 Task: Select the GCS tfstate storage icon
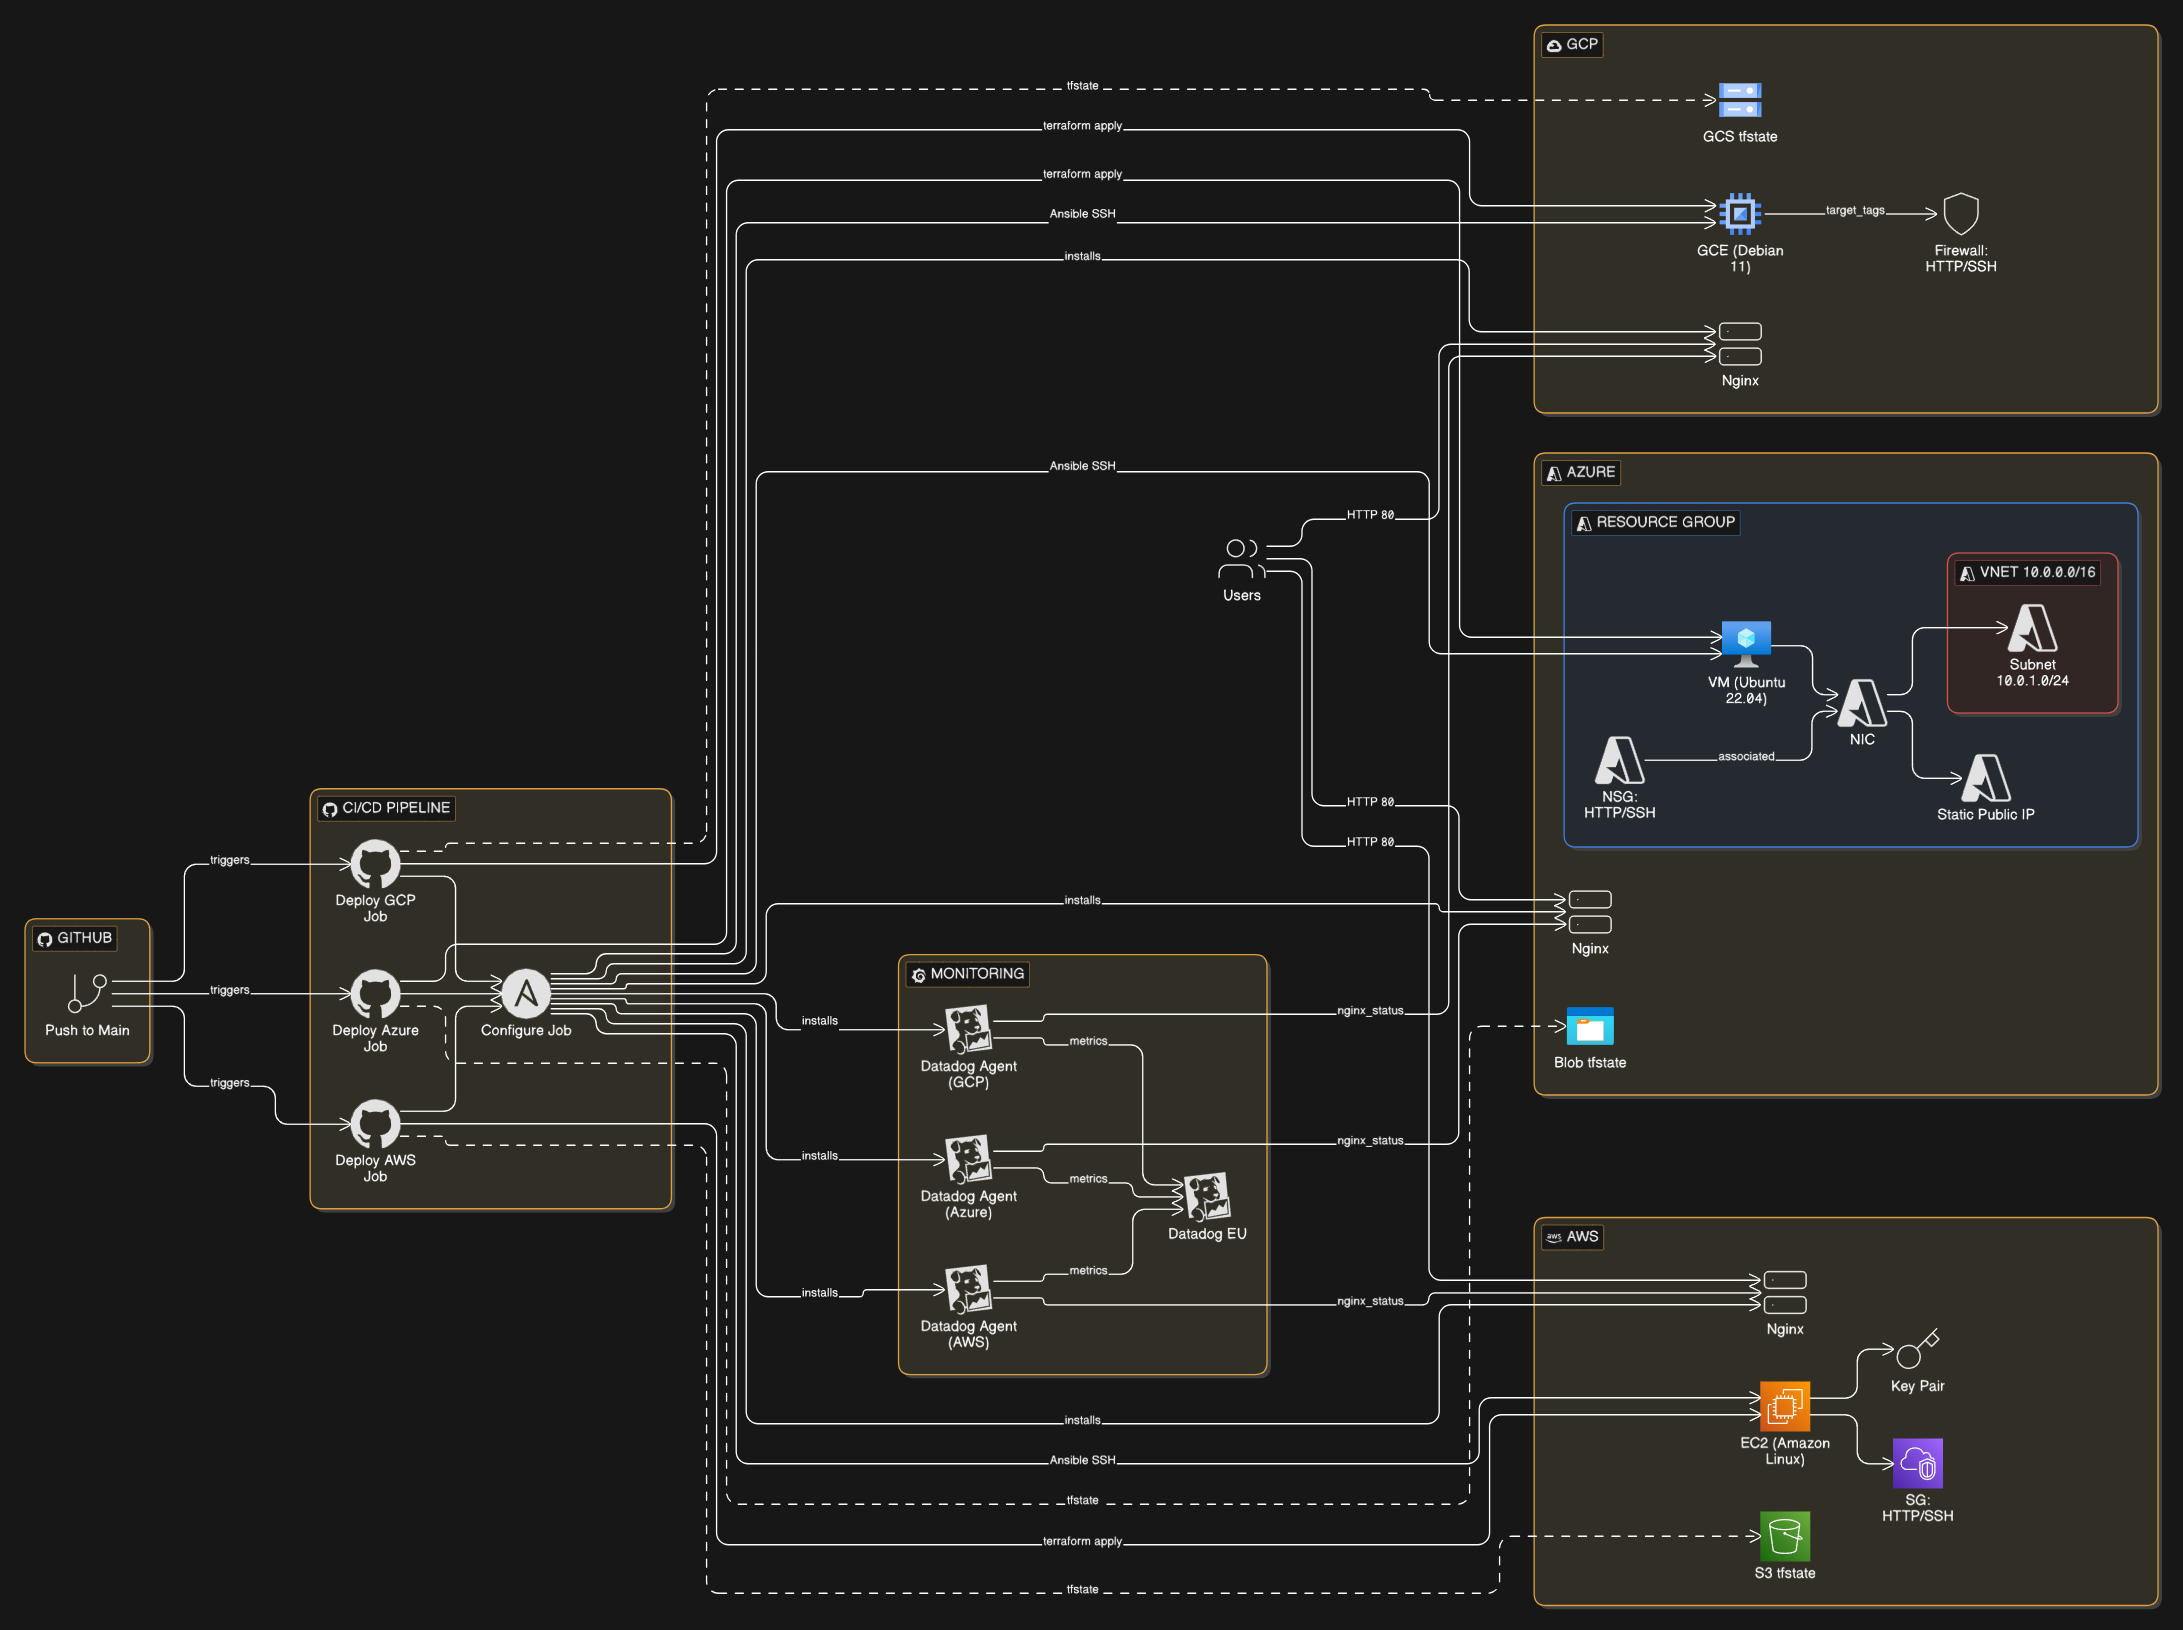click(x=1740, y=100)
